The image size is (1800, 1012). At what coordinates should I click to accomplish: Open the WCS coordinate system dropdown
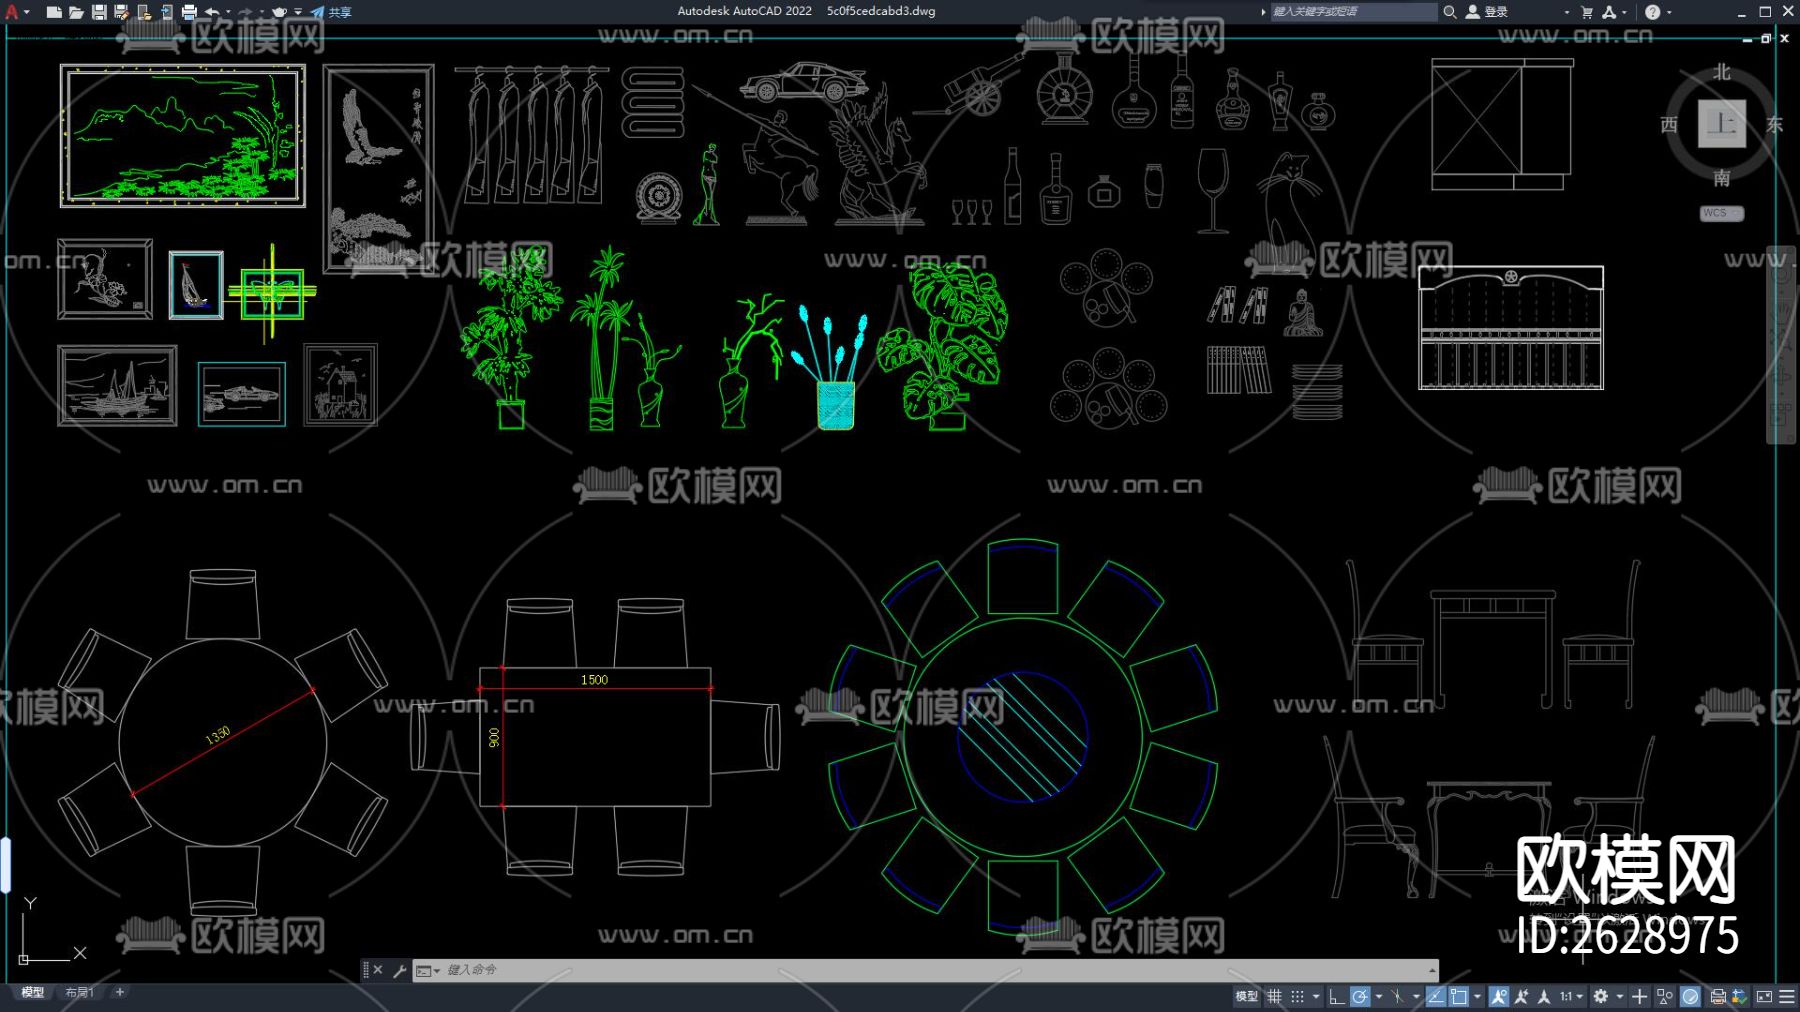(x=1722, y=213)
